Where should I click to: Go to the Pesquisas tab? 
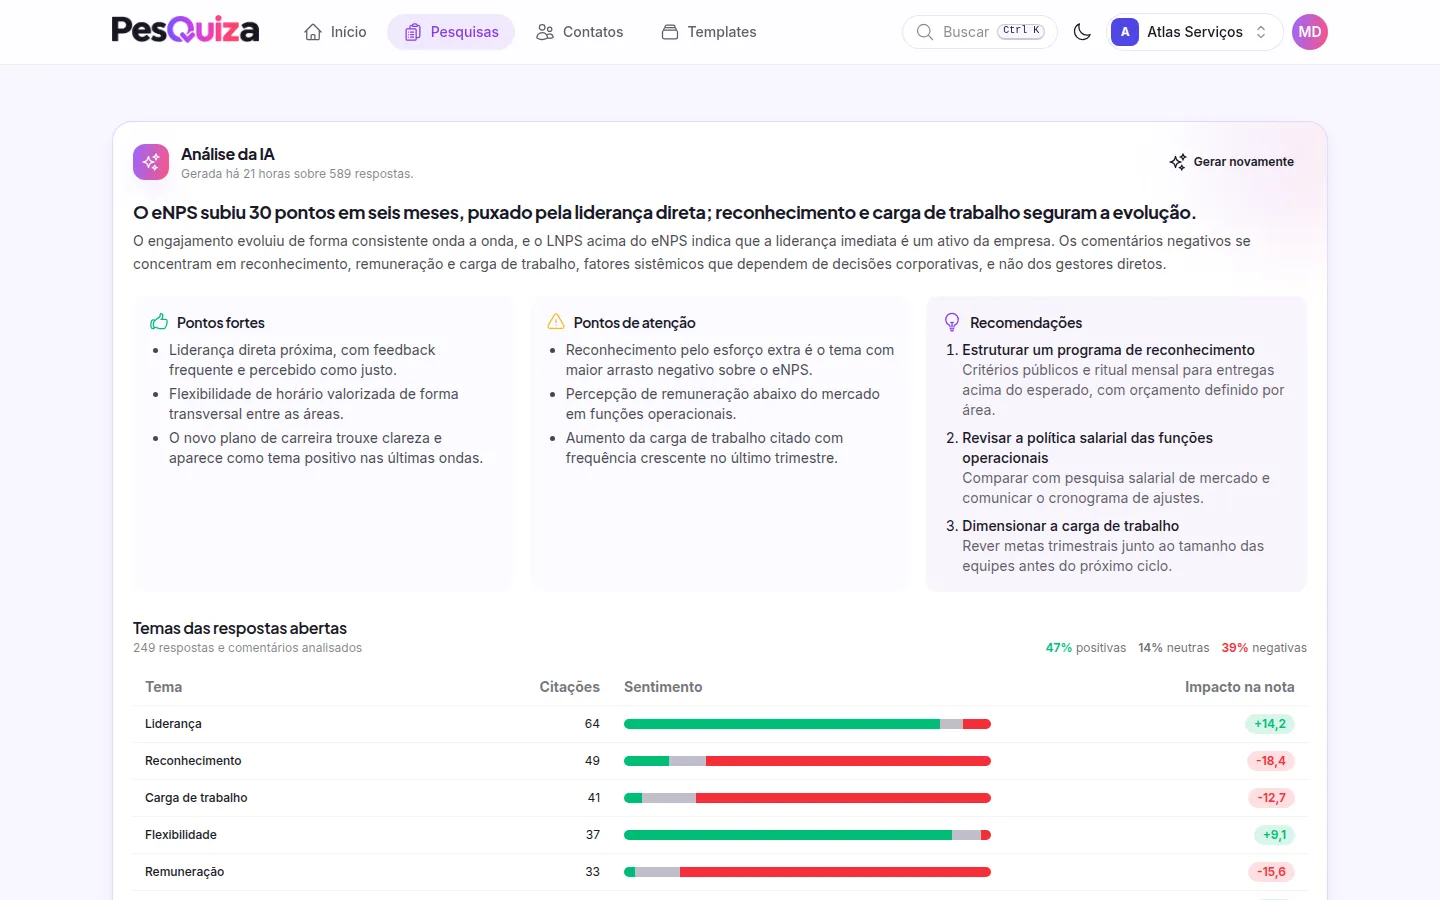click(x=451, y=32)
